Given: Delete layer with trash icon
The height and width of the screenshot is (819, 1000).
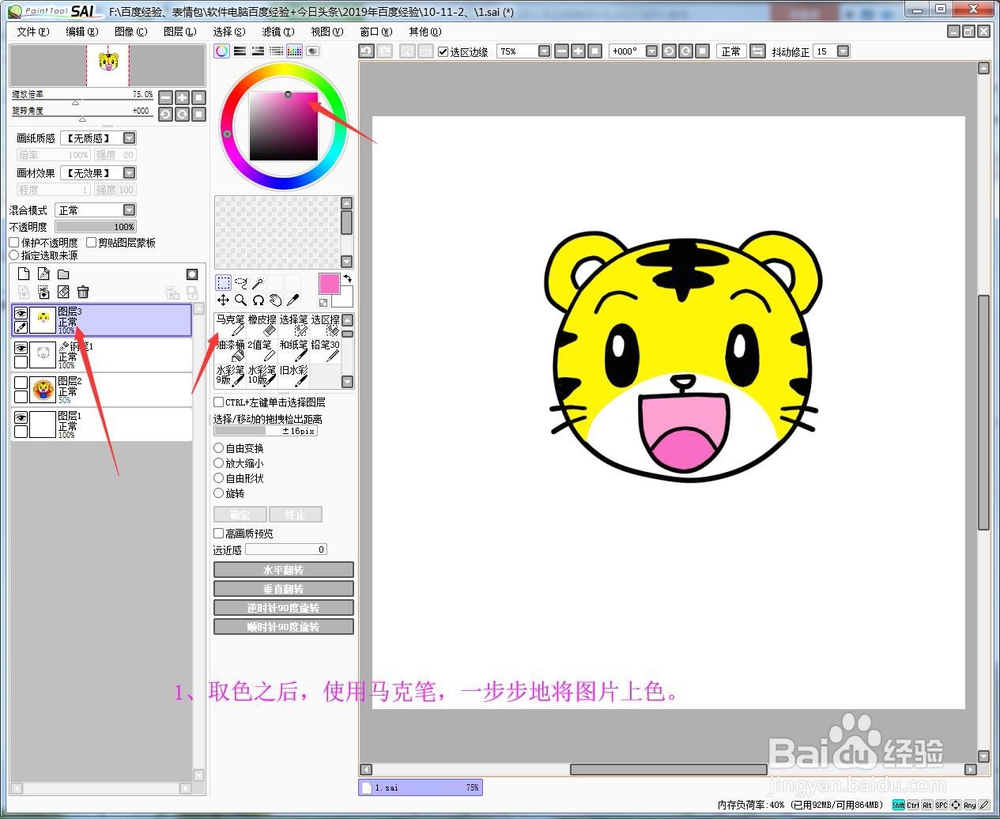Looking at the screenshot, I should pyautogui.click(x=83, y=292).
